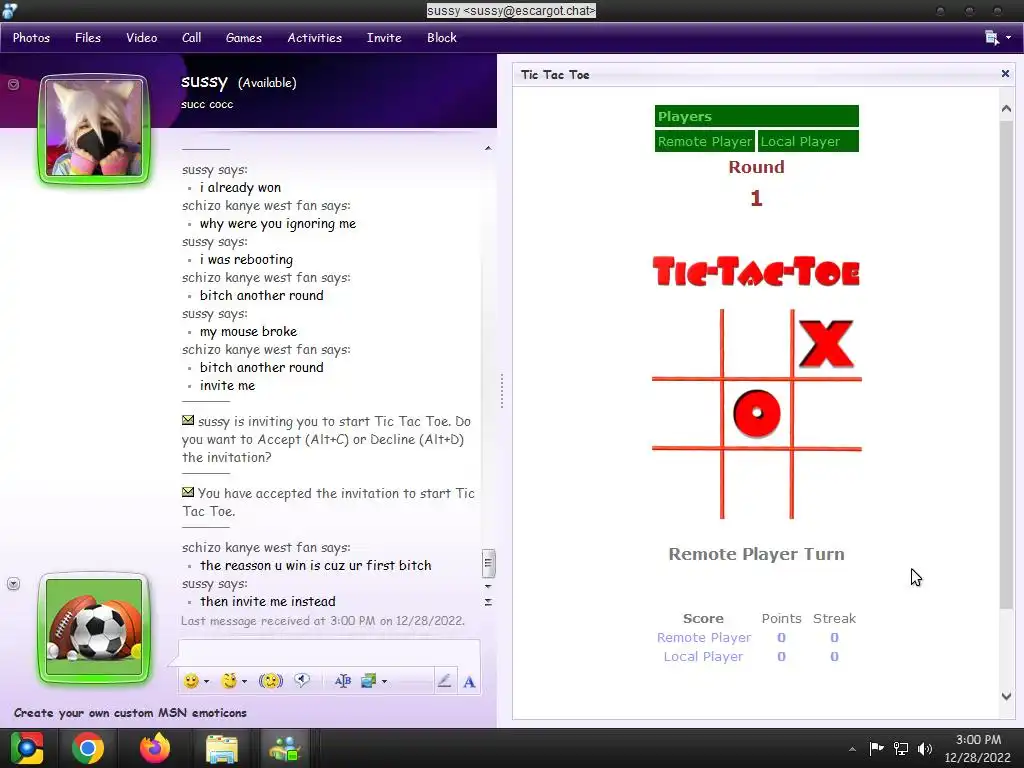
Task: Open File Explorer from the taskbar
Action: pos(222,748)
